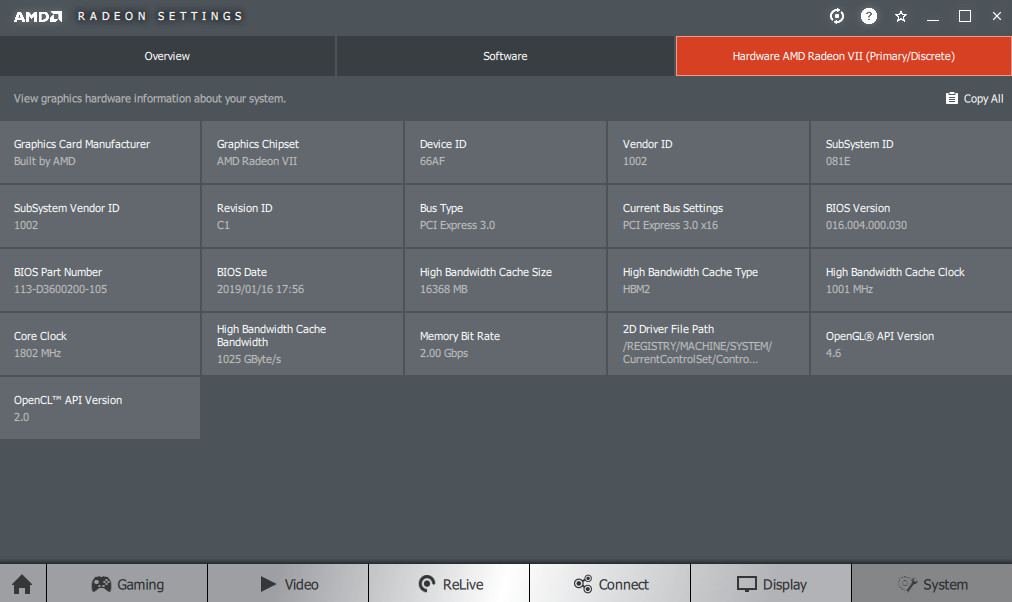Open the Radeon updates notification icon

point(837,16)
